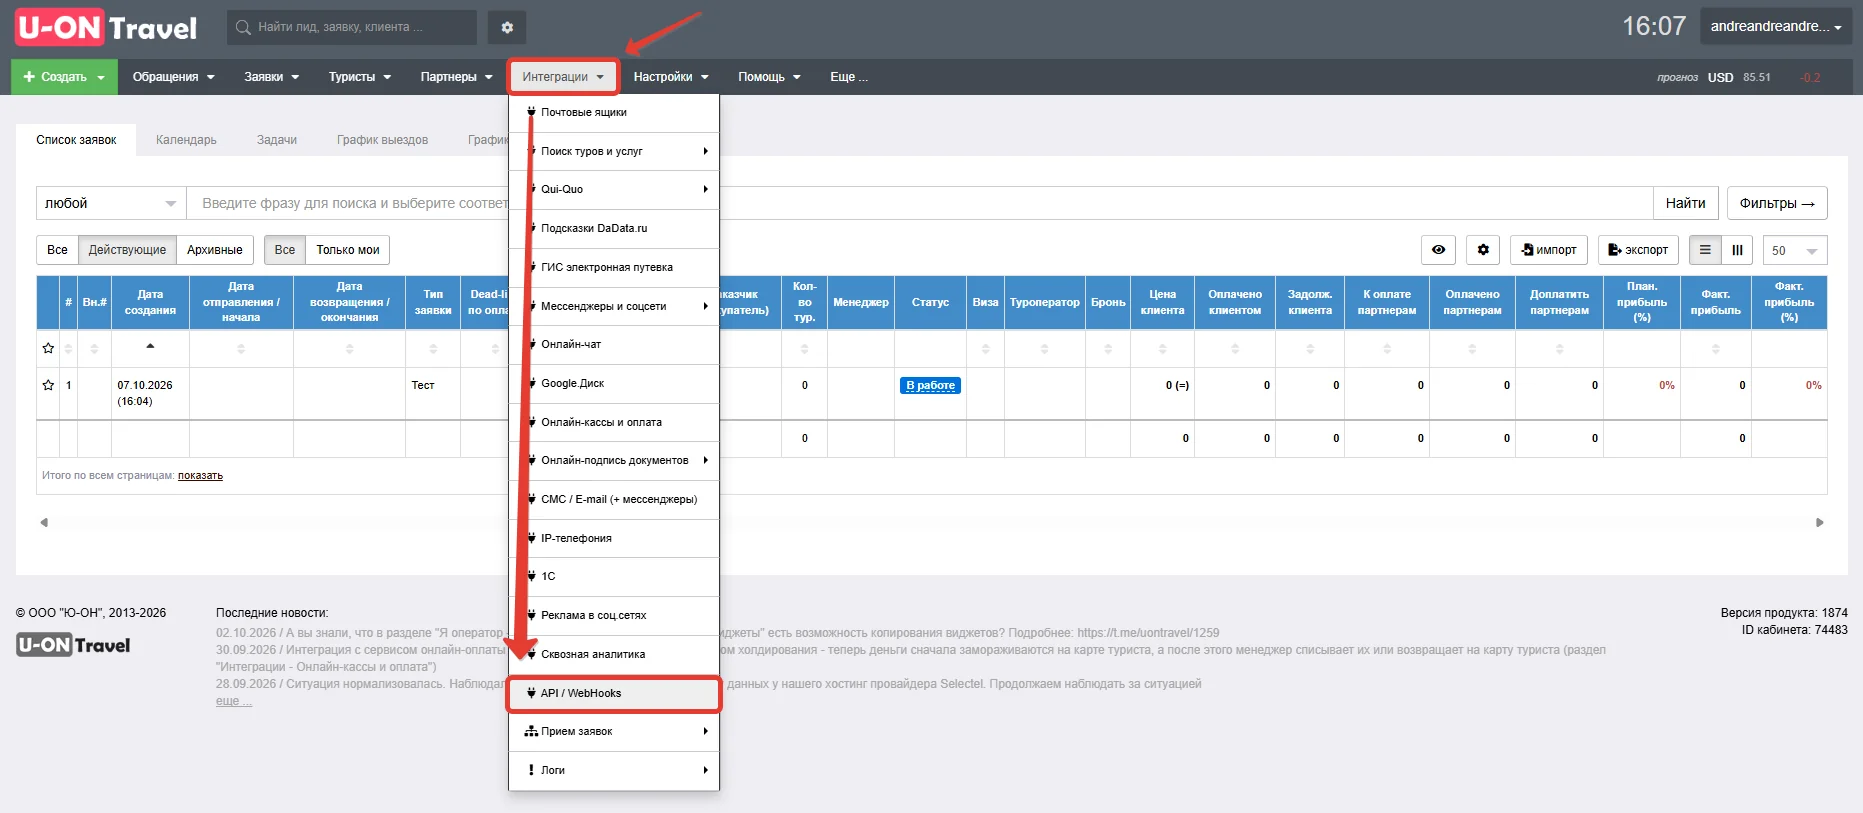
Task: Switch to the Календарь tab
Action: 186,140
